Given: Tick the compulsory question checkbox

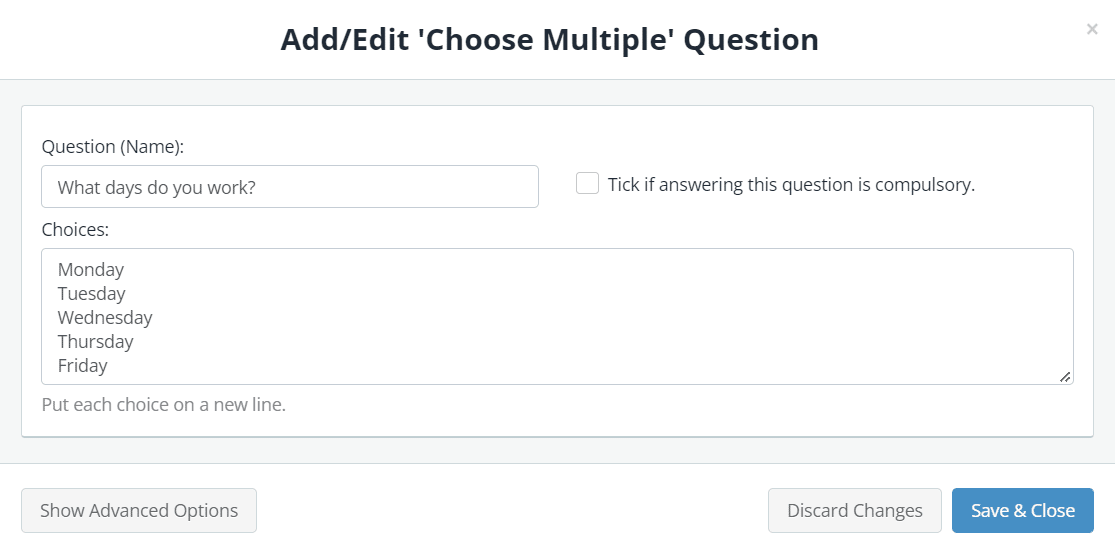Looking at the screenshot, I should (587, 183).
